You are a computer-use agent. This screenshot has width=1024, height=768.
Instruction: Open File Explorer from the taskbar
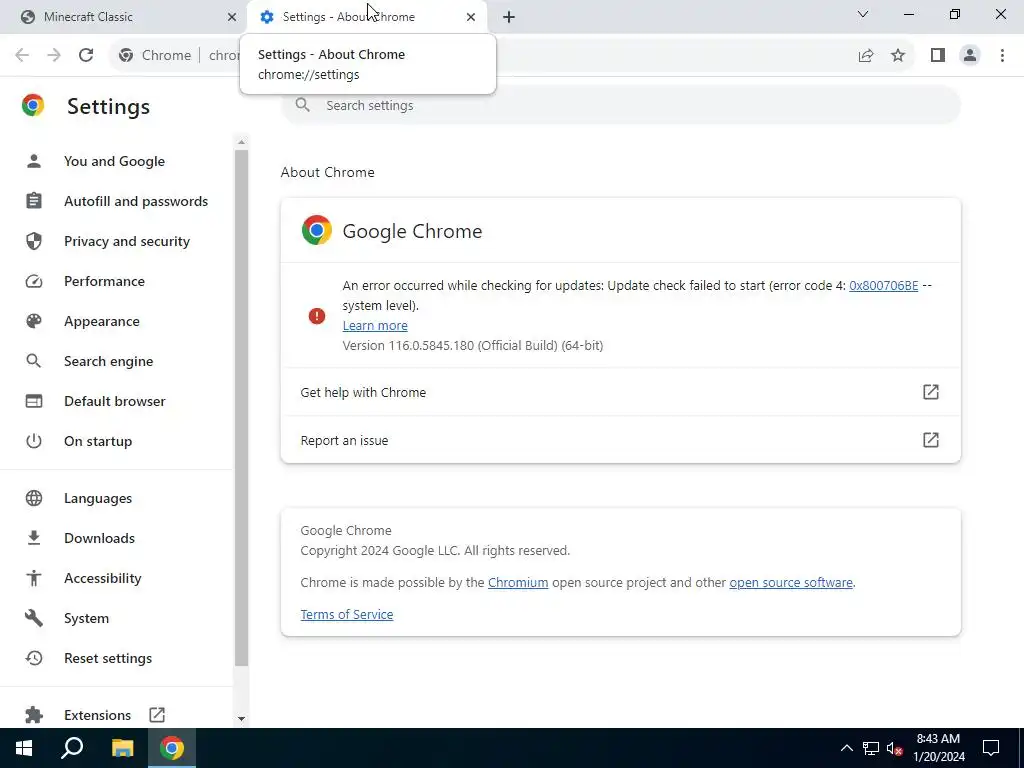pyautogui.click(x=122, y=748)
